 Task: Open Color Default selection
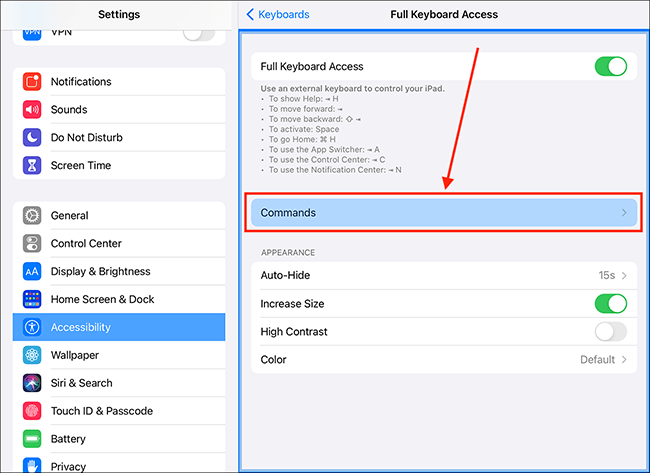[444, 359]
